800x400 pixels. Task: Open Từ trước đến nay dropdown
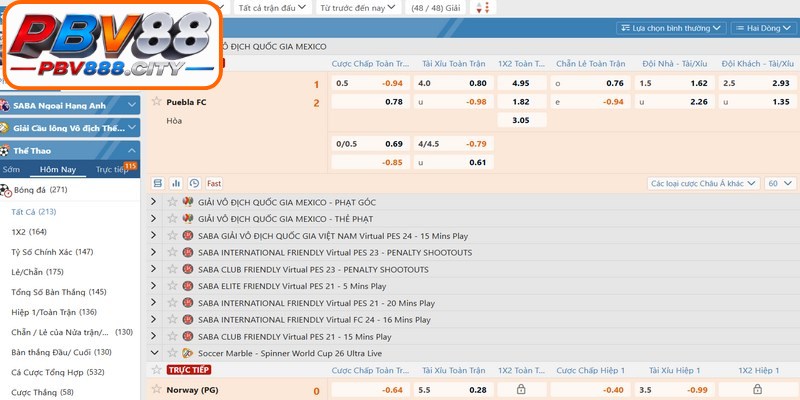(358, 7)
